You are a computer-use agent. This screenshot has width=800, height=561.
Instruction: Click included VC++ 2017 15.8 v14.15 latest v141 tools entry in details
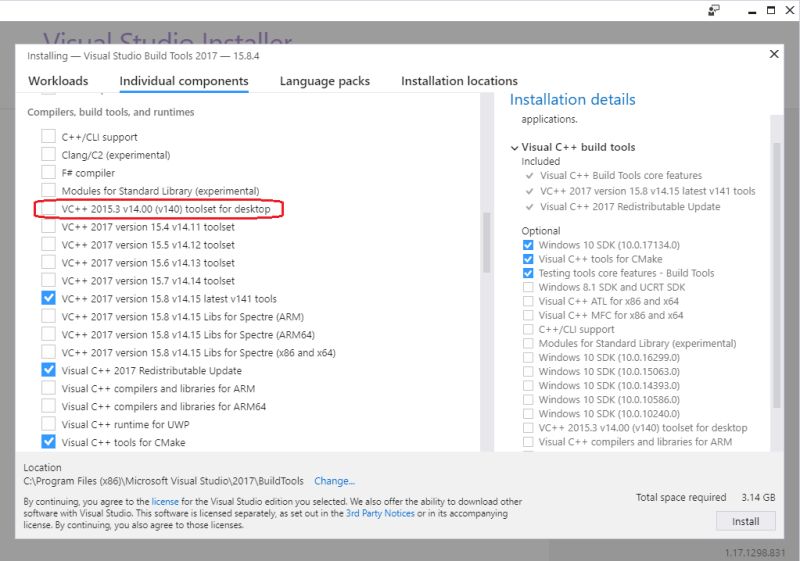pyautogui.click(x=647, y=191)
